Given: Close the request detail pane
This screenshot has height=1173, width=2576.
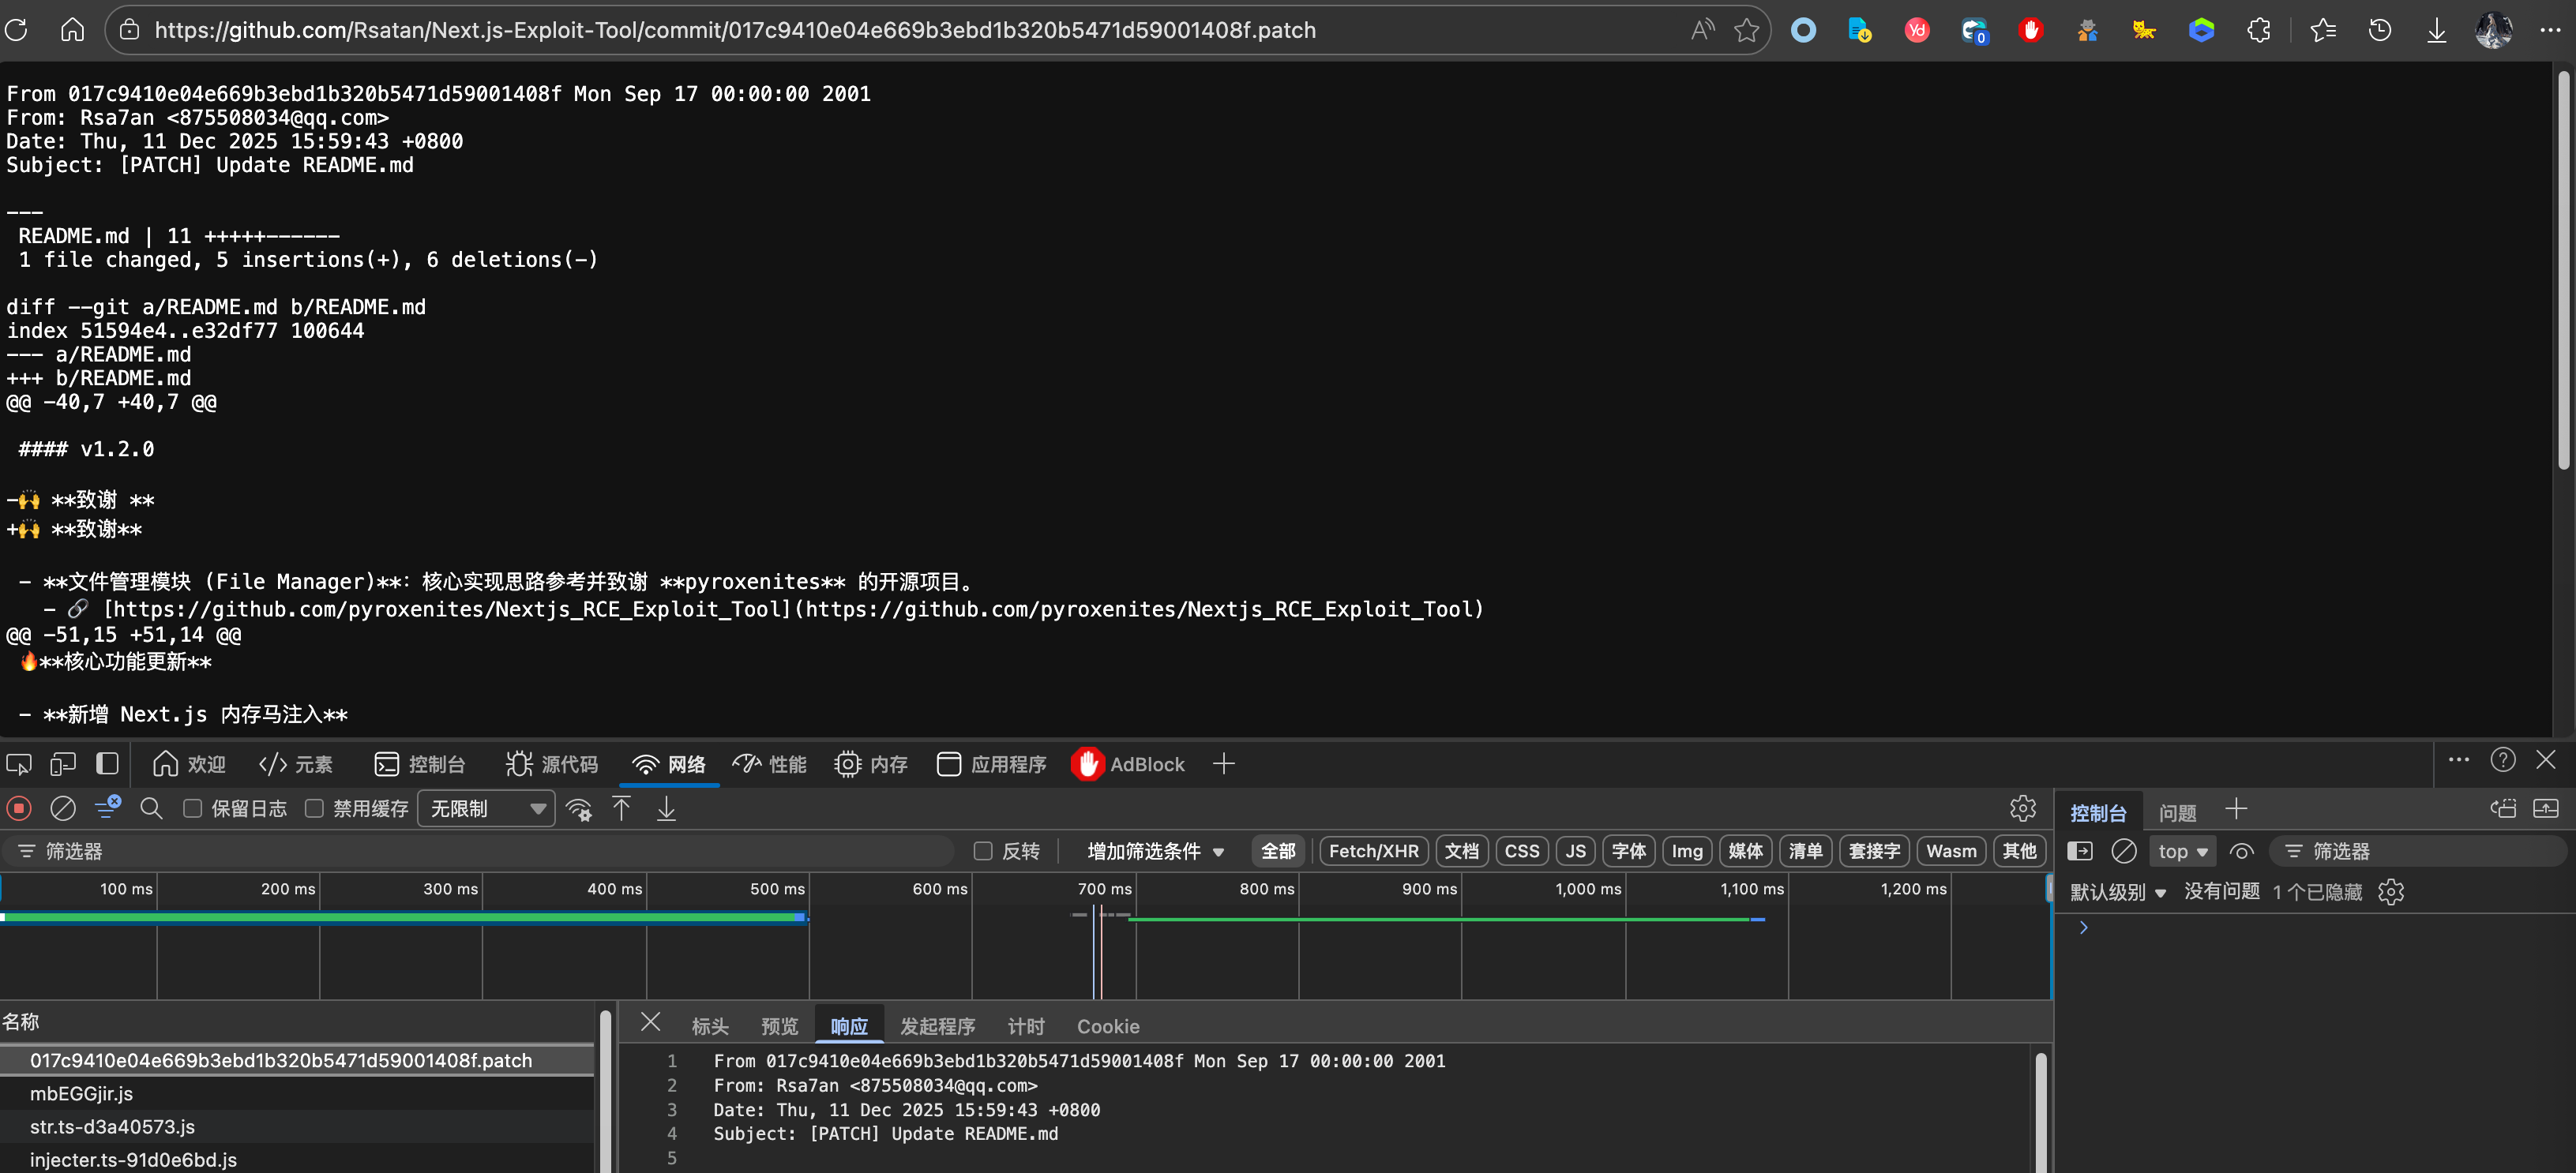Looking at the screenshot, I should [650, 1022].
